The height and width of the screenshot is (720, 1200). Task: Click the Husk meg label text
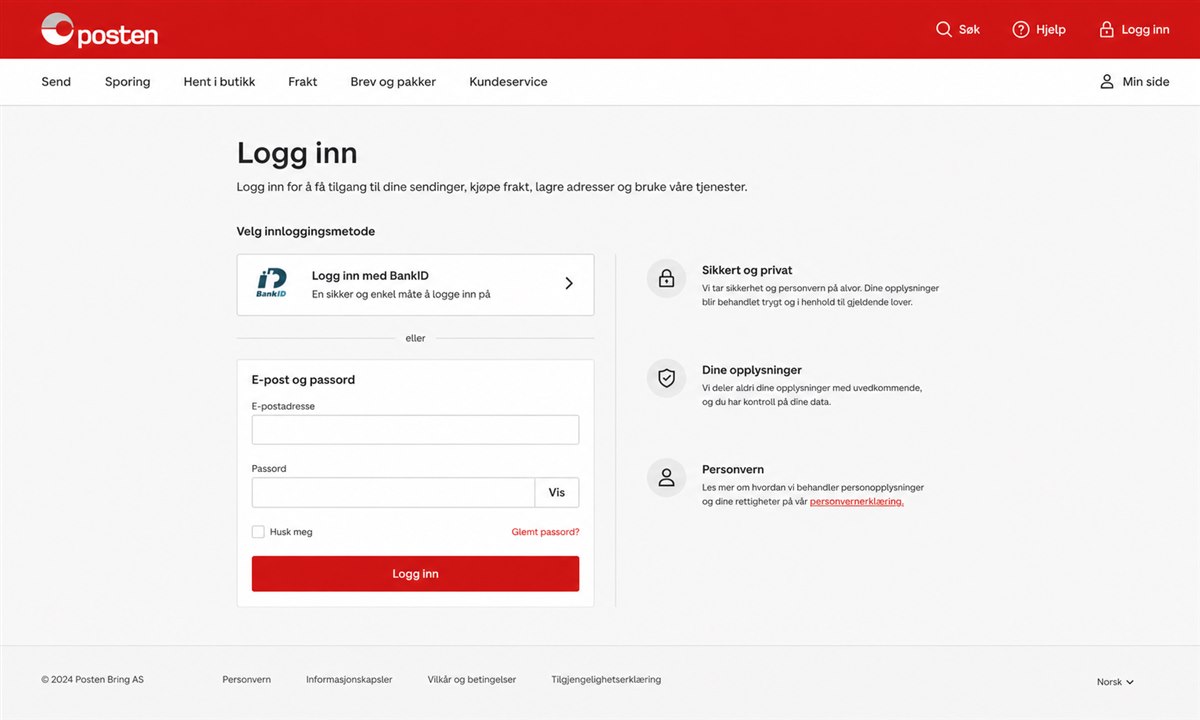(291, 532)
